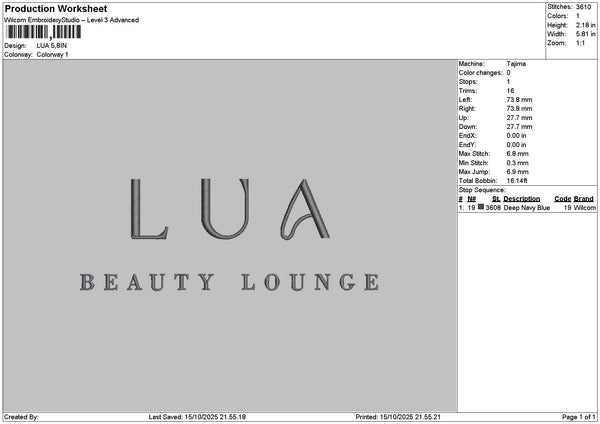Select the Colorway 1 value

tap(52, 55)
